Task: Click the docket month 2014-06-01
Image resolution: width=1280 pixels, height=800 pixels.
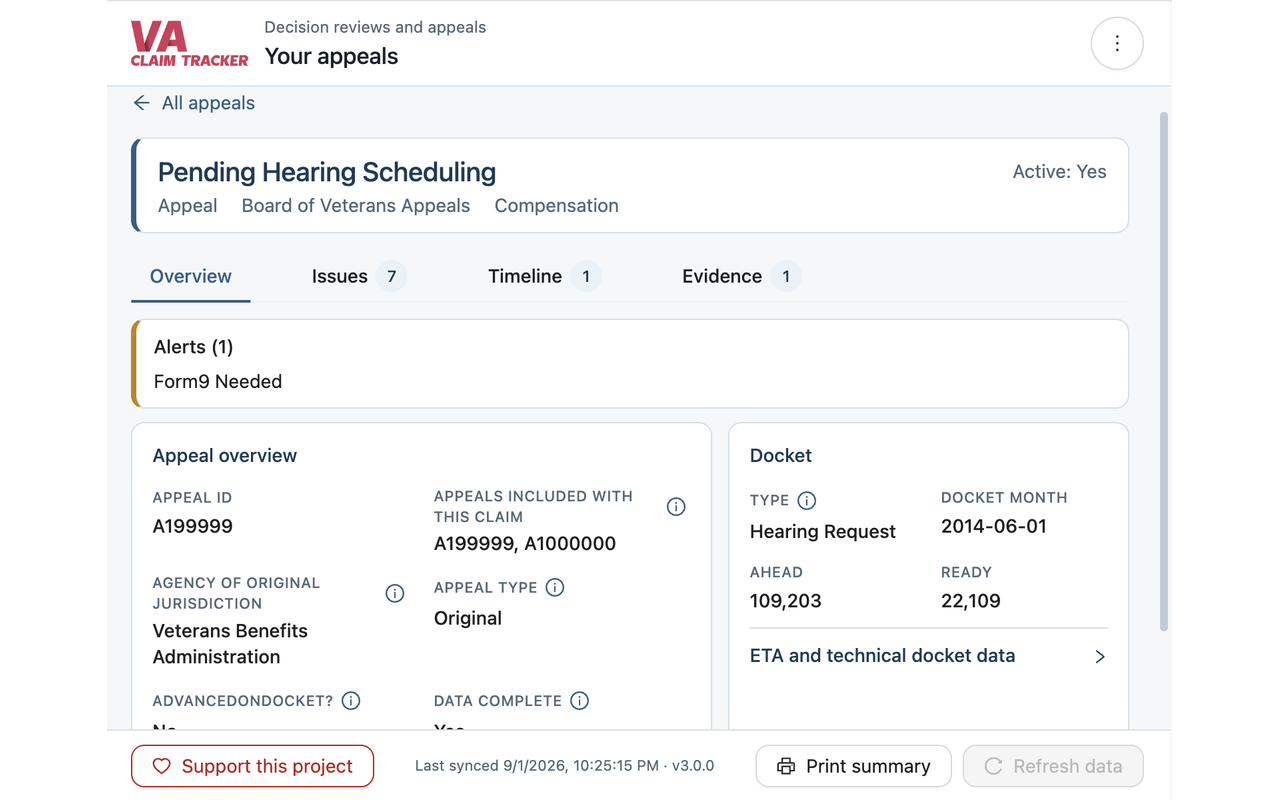Action: (x=994, y=526)
